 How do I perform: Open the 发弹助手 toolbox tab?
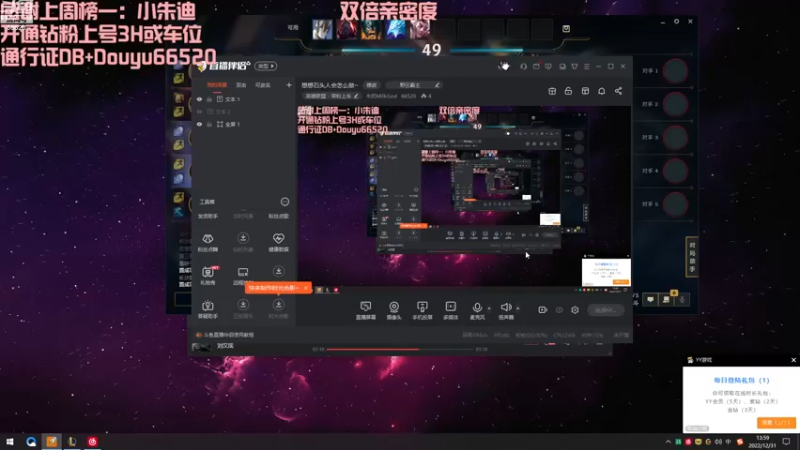pos(208,216)
